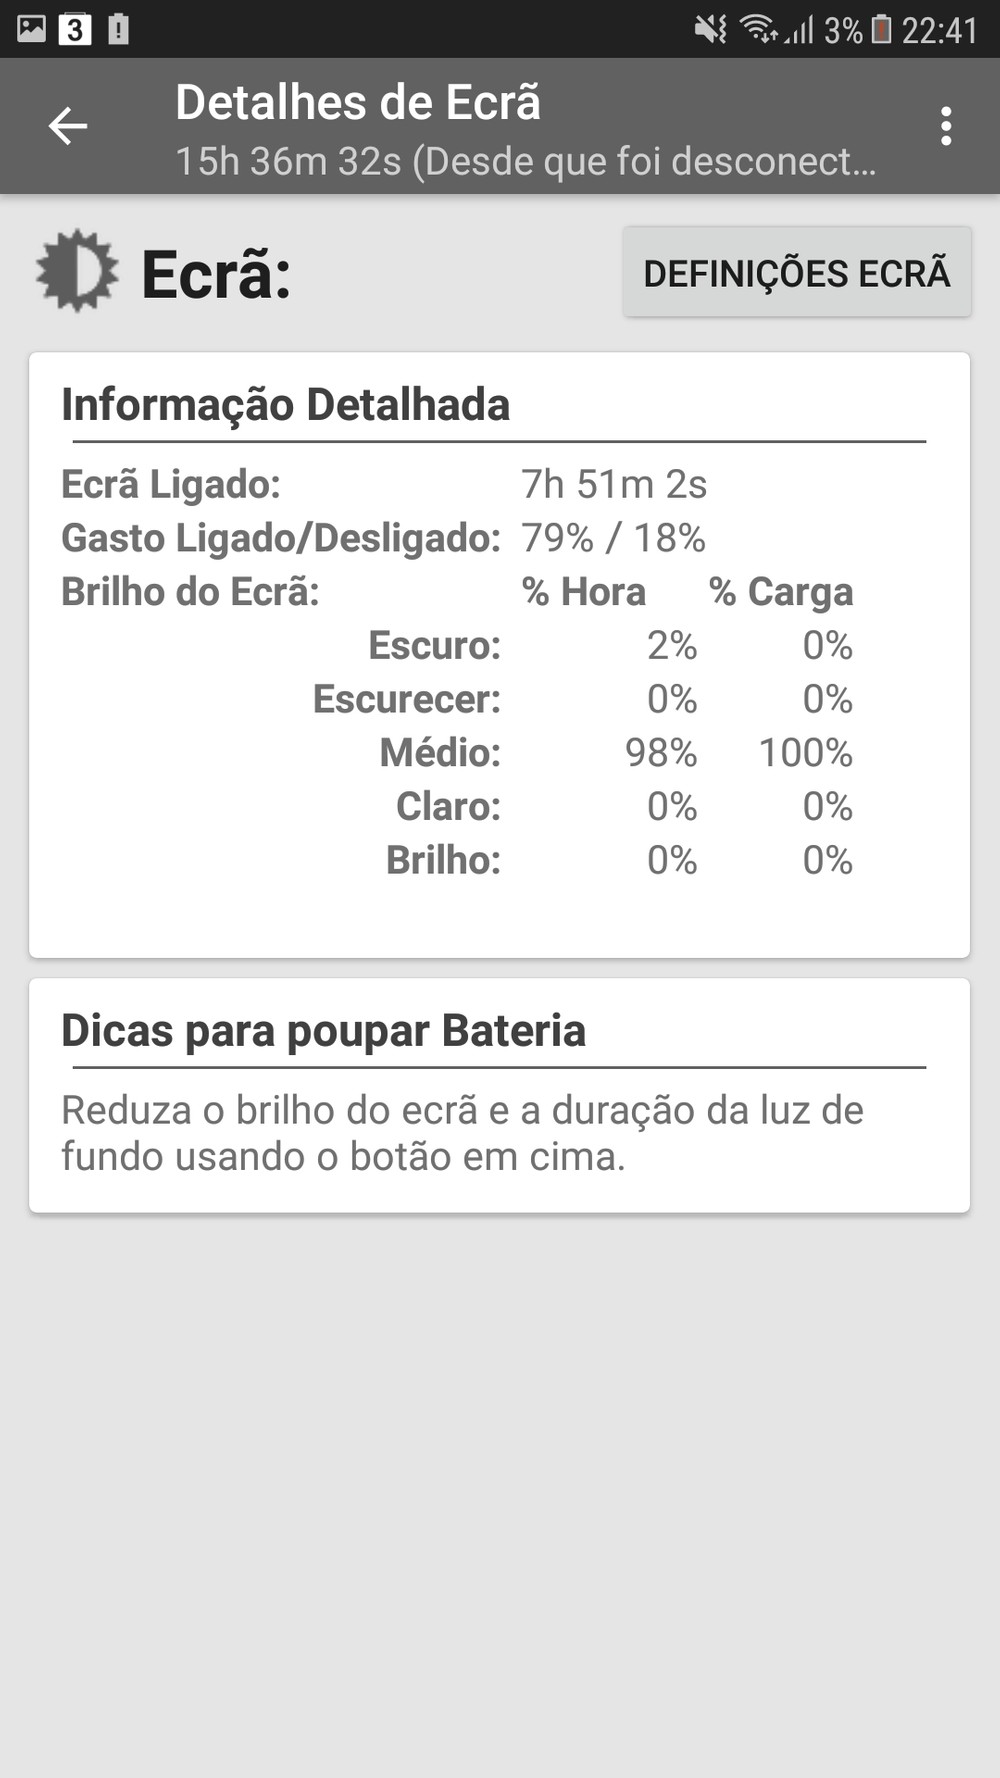The width and height of the screenshot is (1000, 1778).
Task: Tap the picture notification icon in status bar
Action: 31,29
